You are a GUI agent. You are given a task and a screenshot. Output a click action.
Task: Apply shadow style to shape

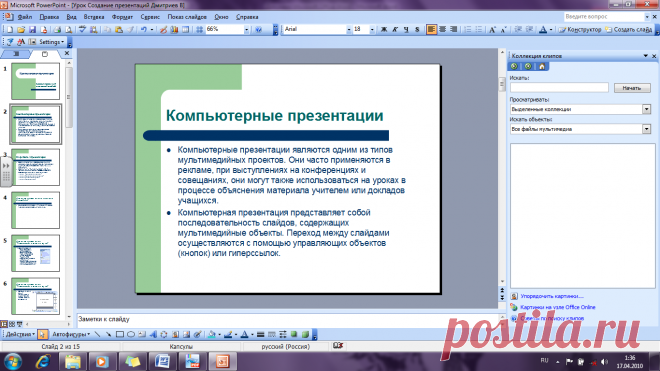293,334
